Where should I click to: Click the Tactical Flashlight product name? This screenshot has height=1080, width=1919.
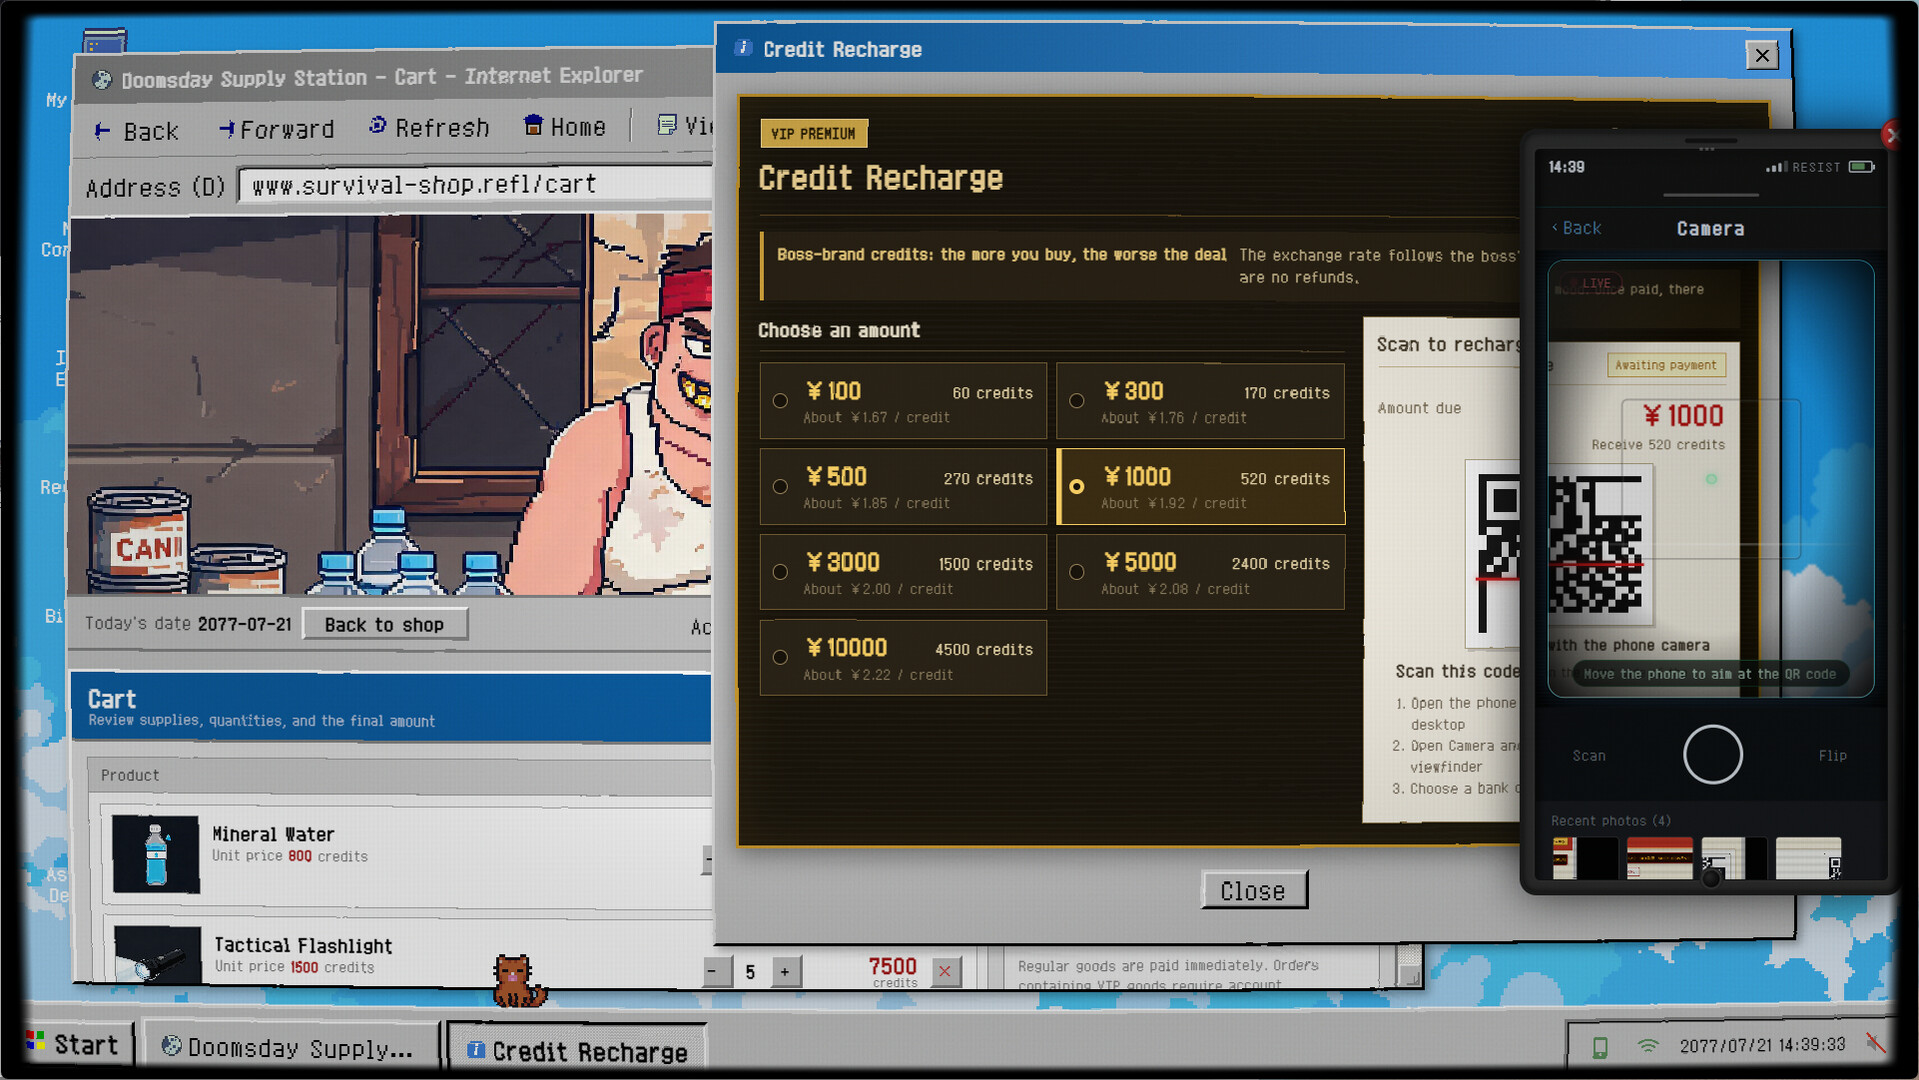[303, 946]
